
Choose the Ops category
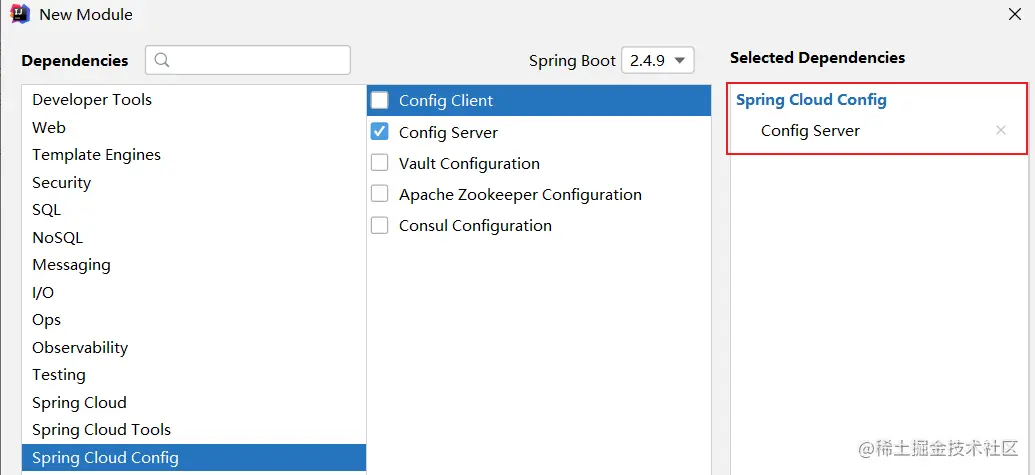(194, 320)
